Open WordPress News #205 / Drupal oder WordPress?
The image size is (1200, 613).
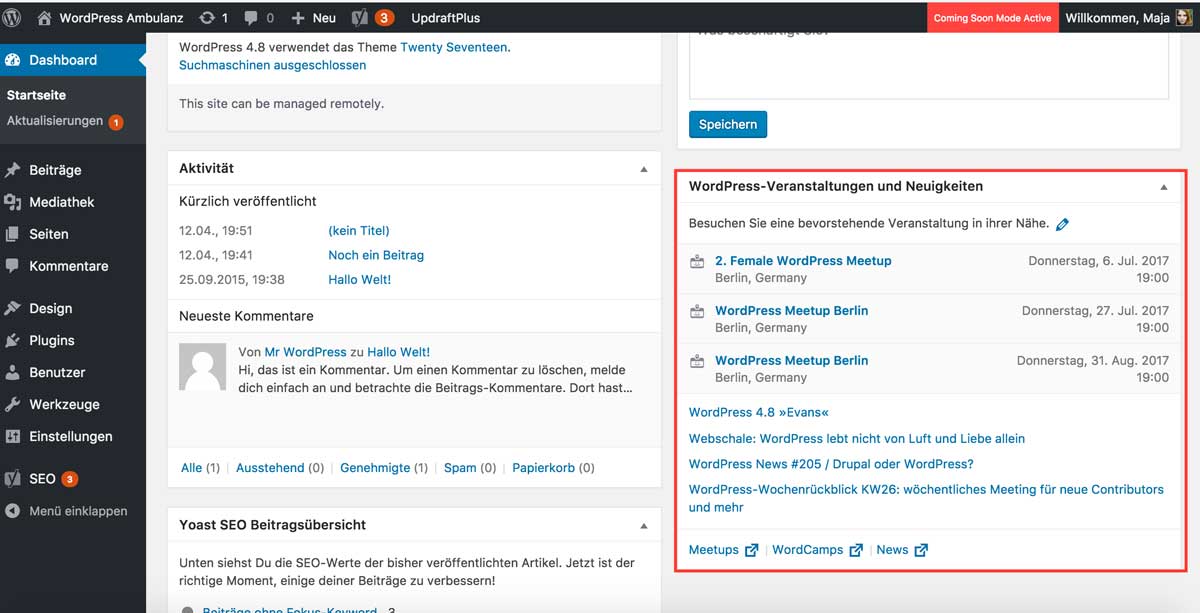[831, 464]
